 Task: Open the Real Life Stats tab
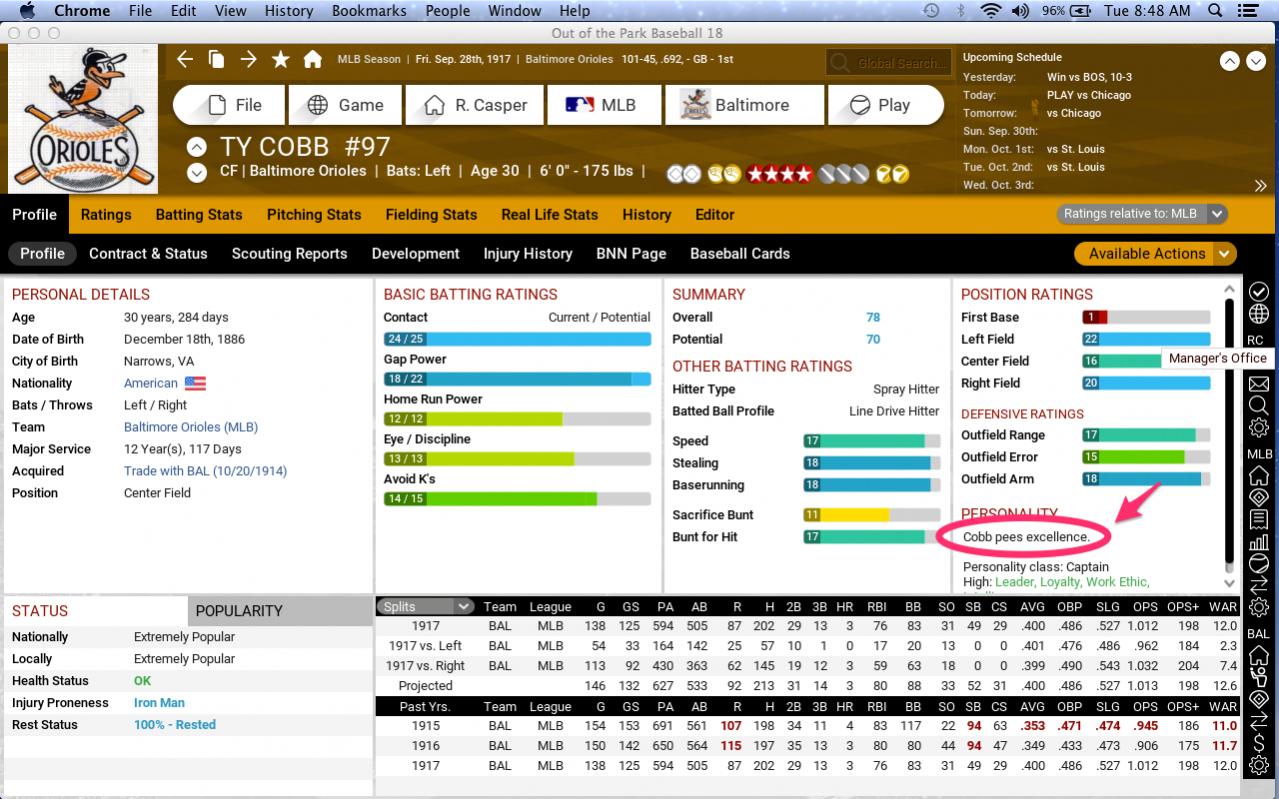[x=549, y=214]
